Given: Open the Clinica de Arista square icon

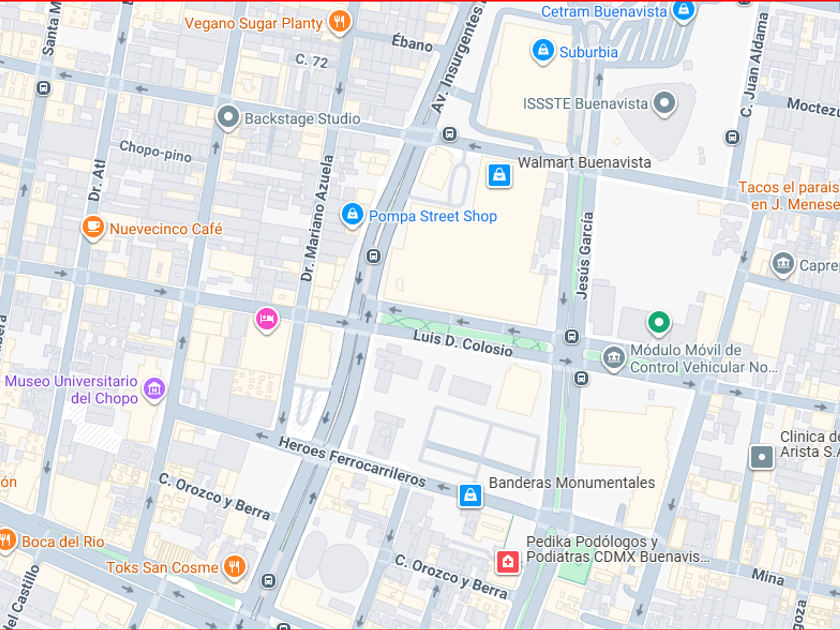Looking at the screenshot, I should tap(761, 457).
